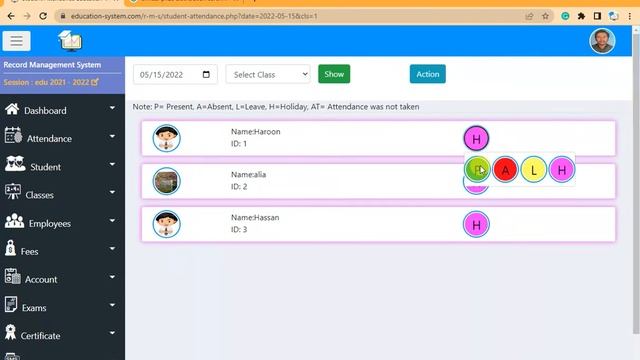Screen dimensions: 640x360
Task: Edit session icon next to 2021 - 2022
Action: coord(95,82)
